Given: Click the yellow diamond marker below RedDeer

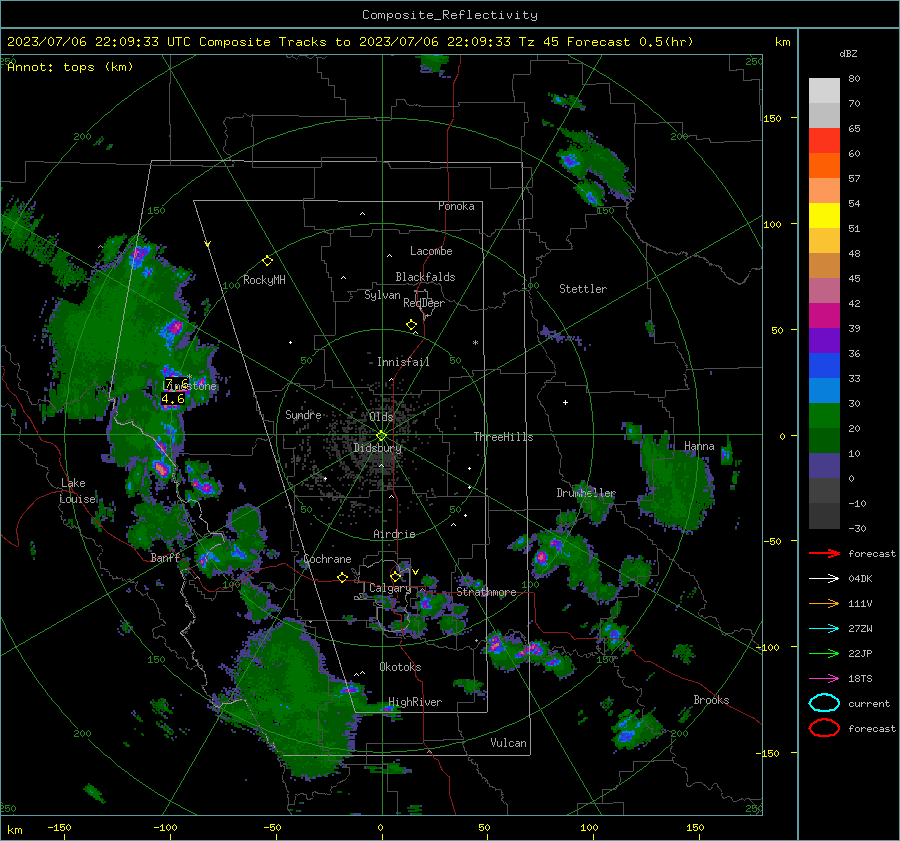Looking at the screenshot, I should (411, 325).
